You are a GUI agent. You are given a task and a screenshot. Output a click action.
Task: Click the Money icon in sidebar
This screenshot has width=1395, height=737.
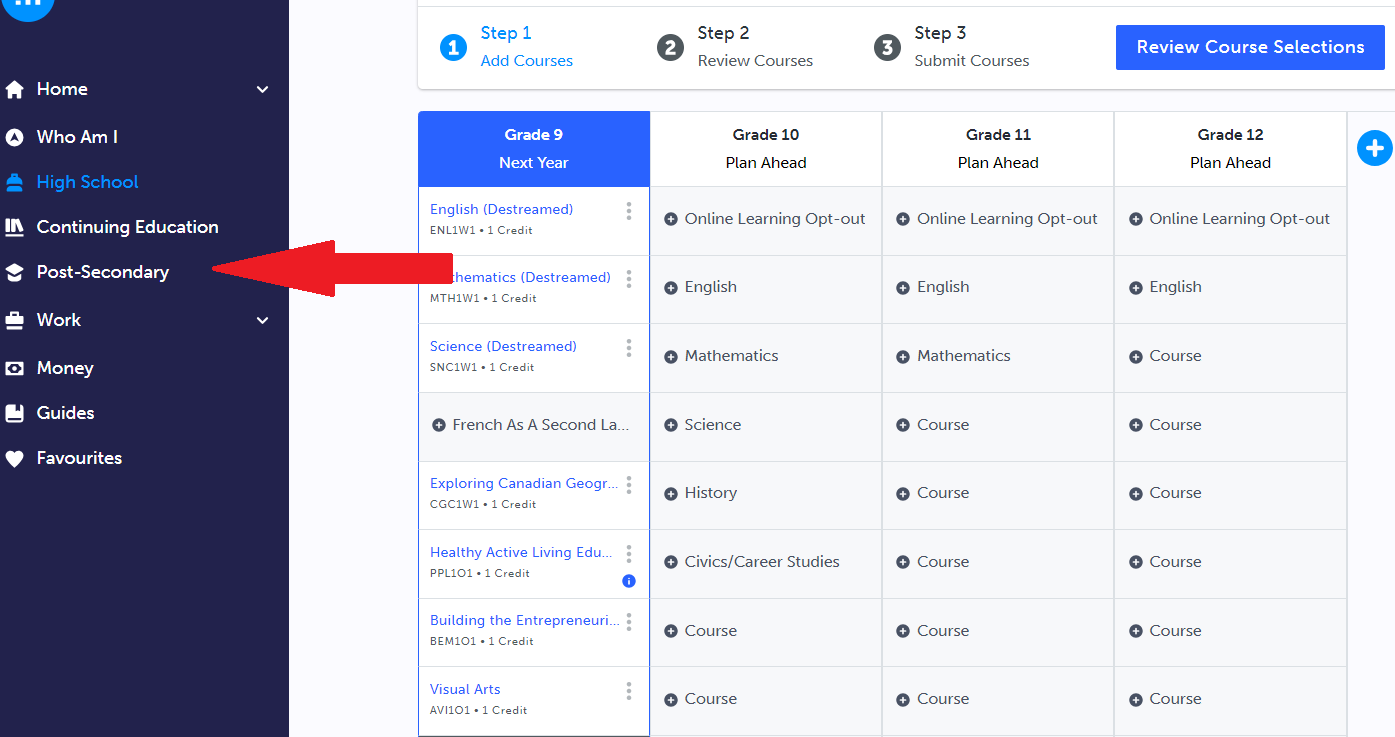(x=14, y=368)
